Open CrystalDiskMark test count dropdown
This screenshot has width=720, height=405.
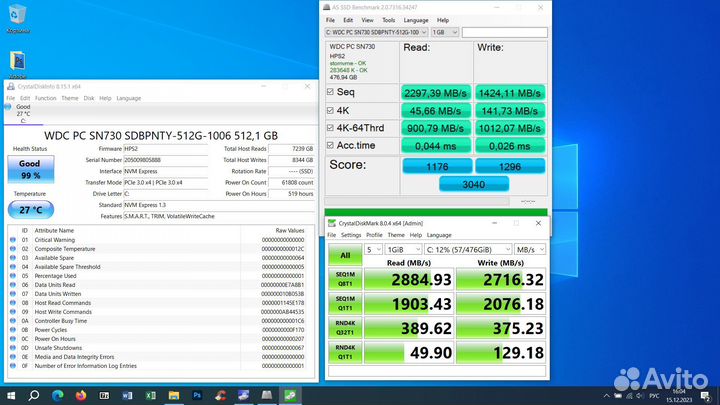point(373,249)
